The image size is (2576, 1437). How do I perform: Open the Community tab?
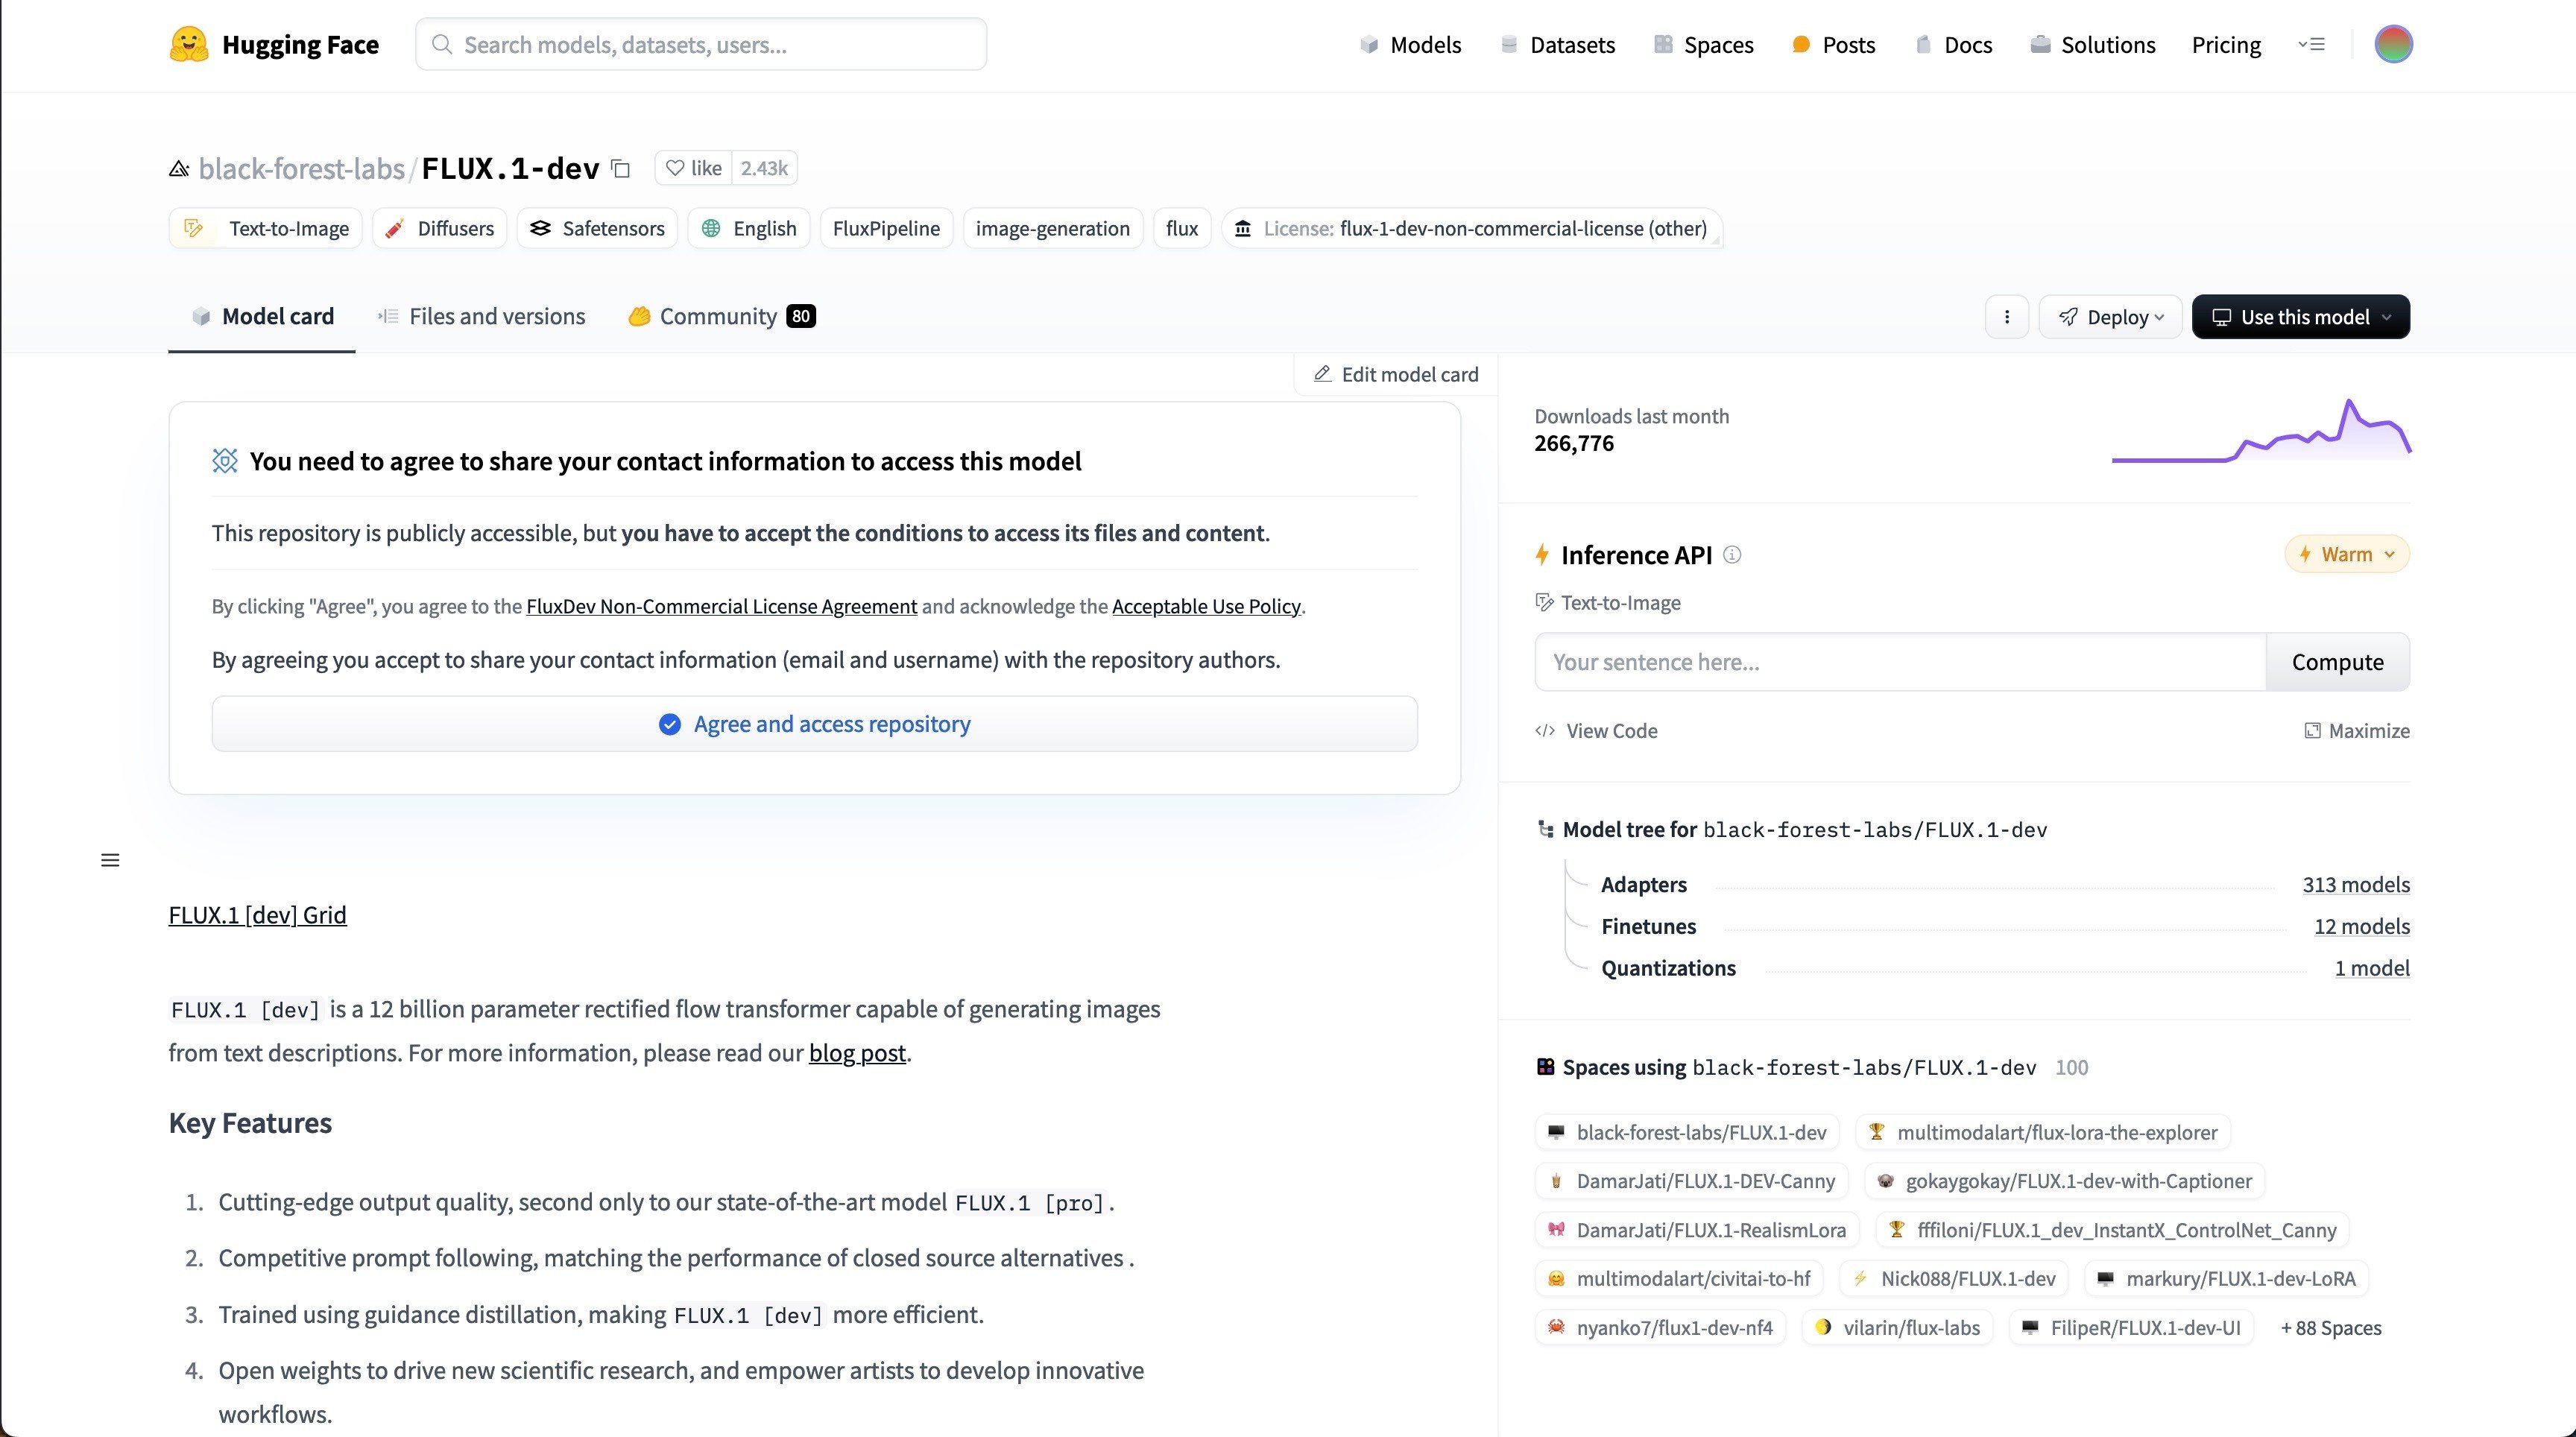click(718, 316)
